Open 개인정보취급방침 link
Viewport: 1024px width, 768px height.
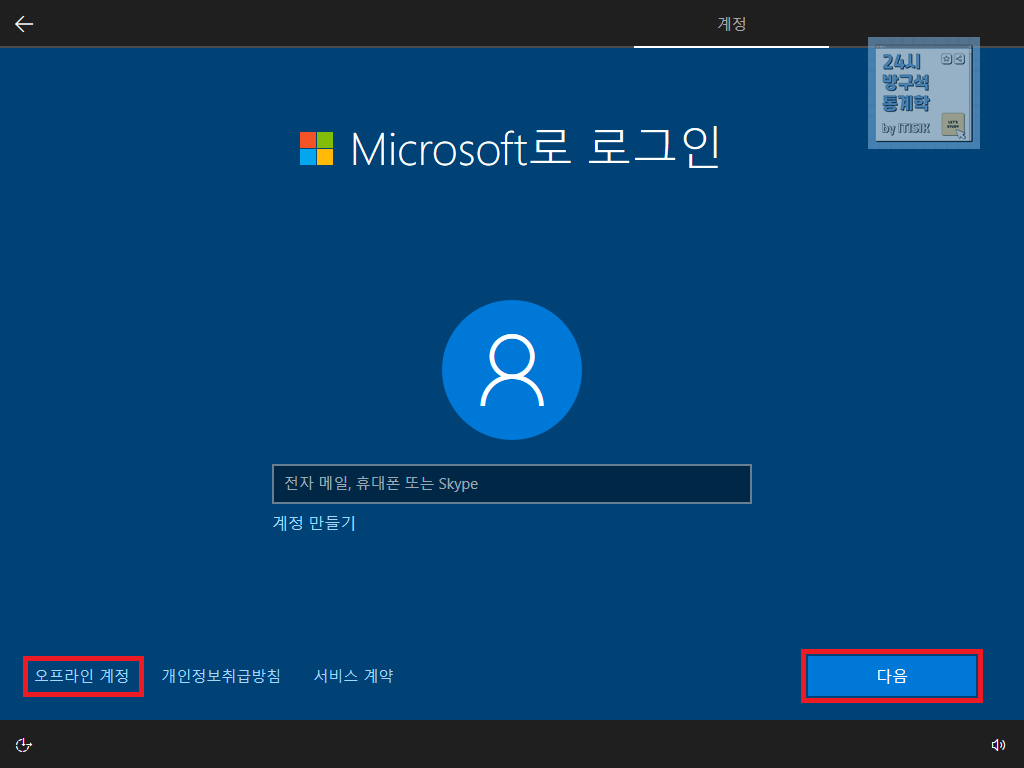coord(221,676)
